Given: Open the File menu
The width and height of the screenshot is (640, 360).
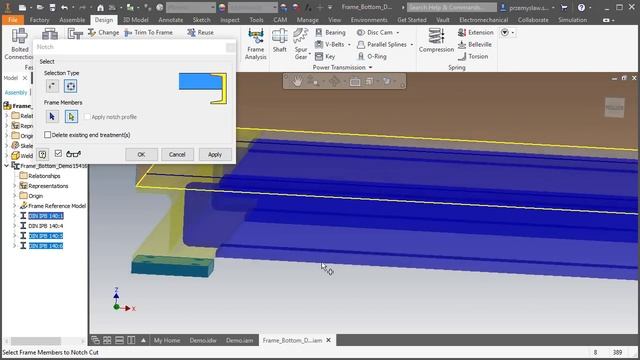Looking at the screenshot, I should click(13, 20).
